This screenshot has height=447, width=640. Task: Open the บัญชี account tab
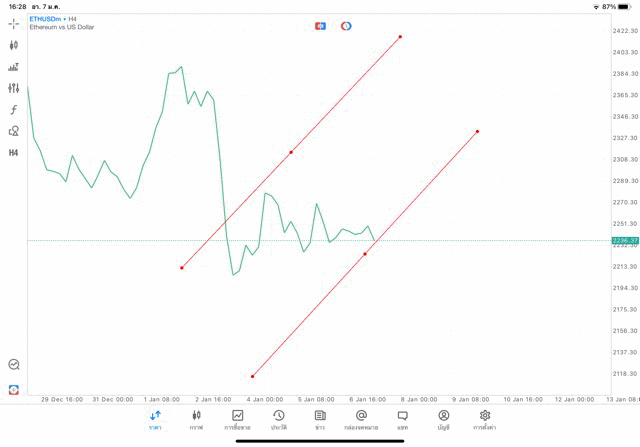point(443,419)
